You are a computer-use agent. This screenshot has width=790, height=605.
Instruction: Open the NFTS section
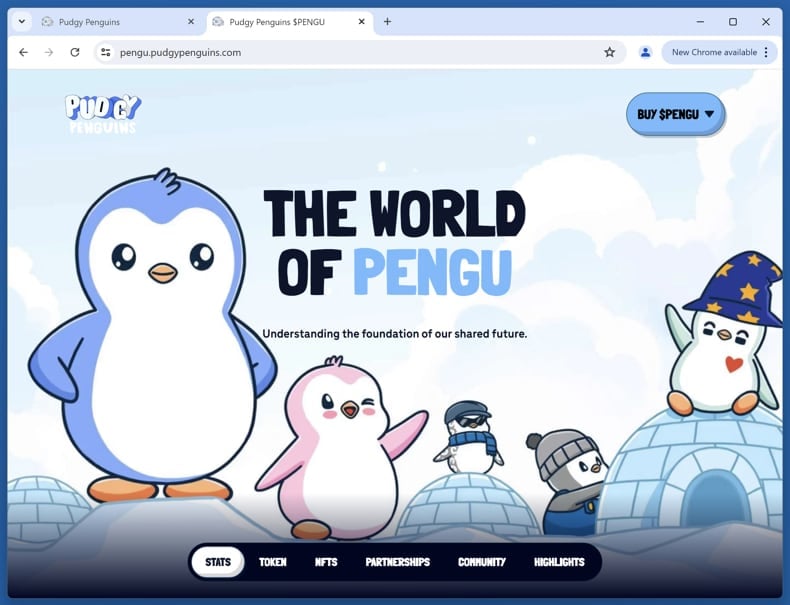click(x=326, y=562)
